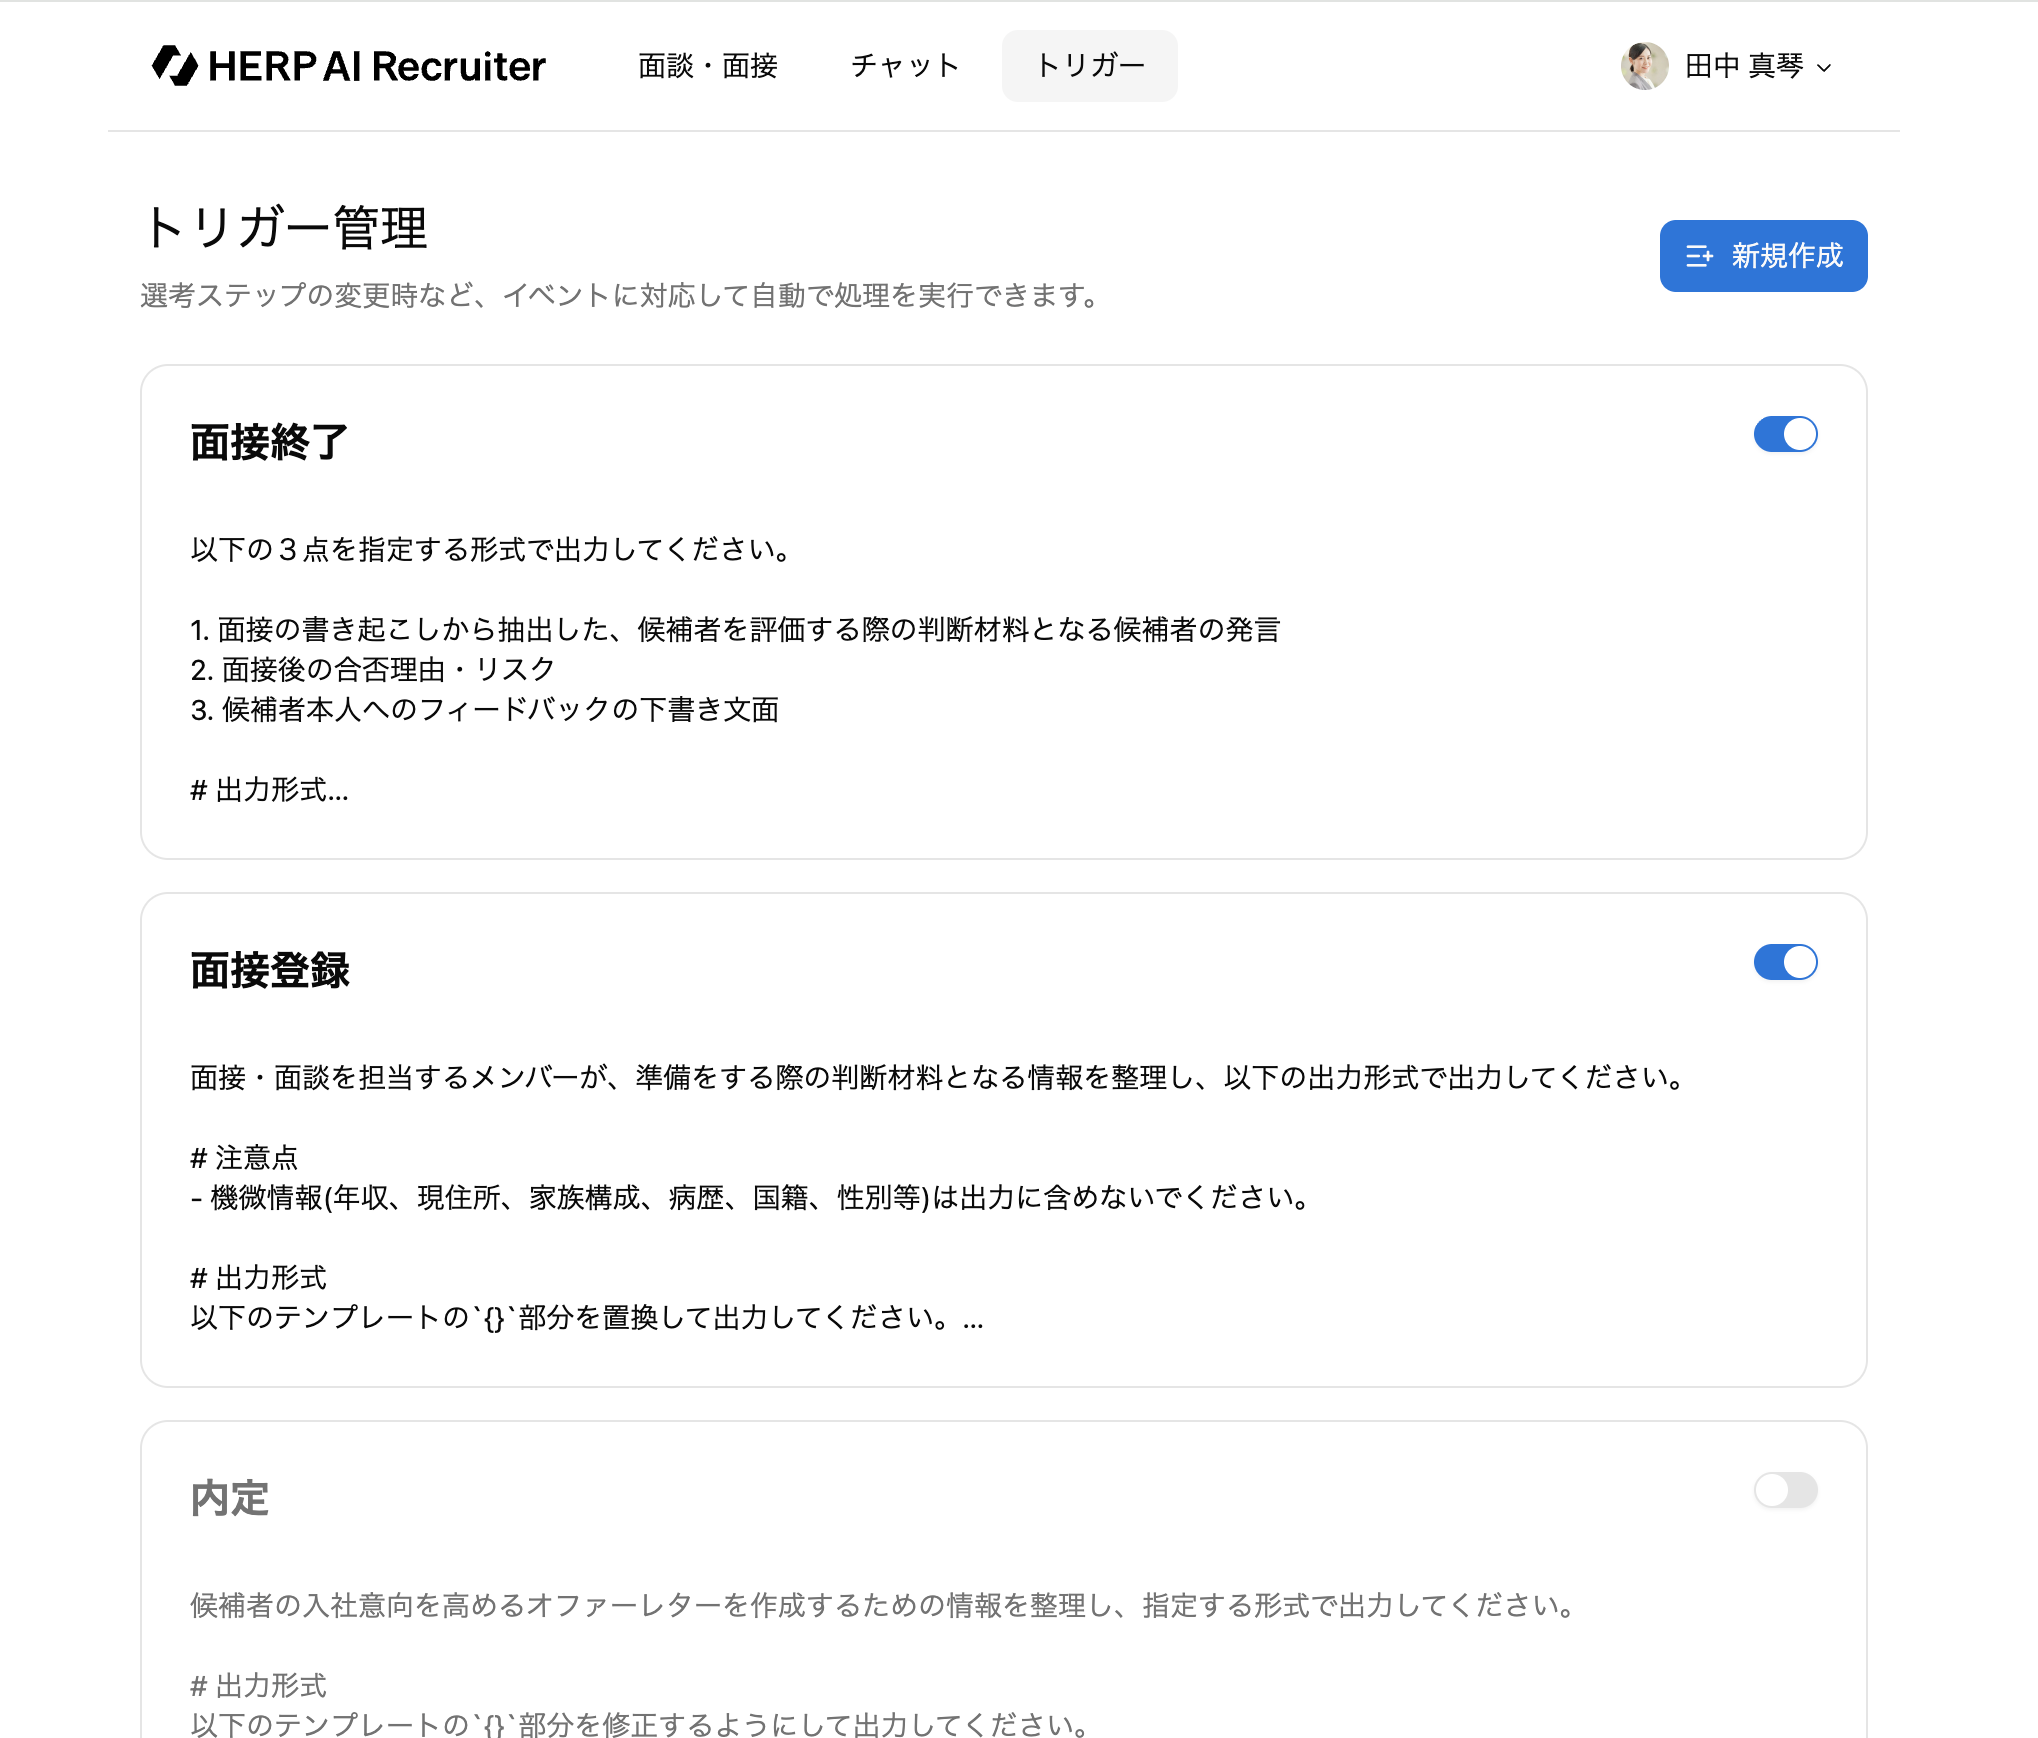The height and width of the screenshot is (1738, 2038).
Task: Go to the 面談・面接 tab
Action: (x=708, y=66)
